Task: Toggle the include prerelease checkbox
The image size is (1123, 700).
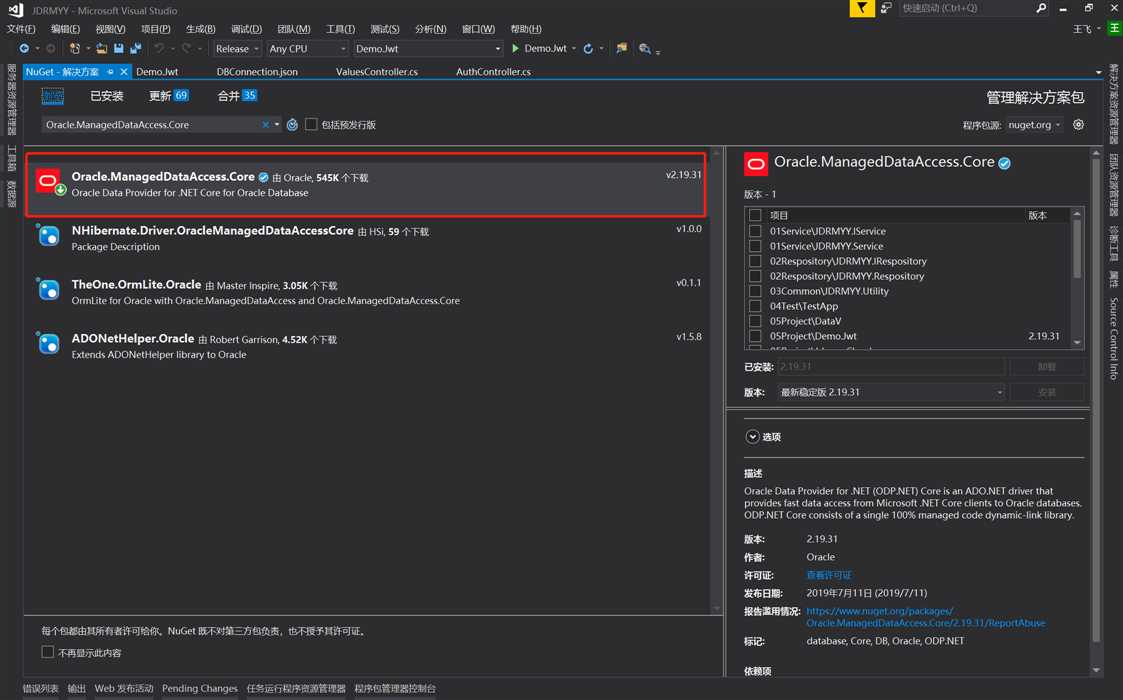Action: pos(311,124)
